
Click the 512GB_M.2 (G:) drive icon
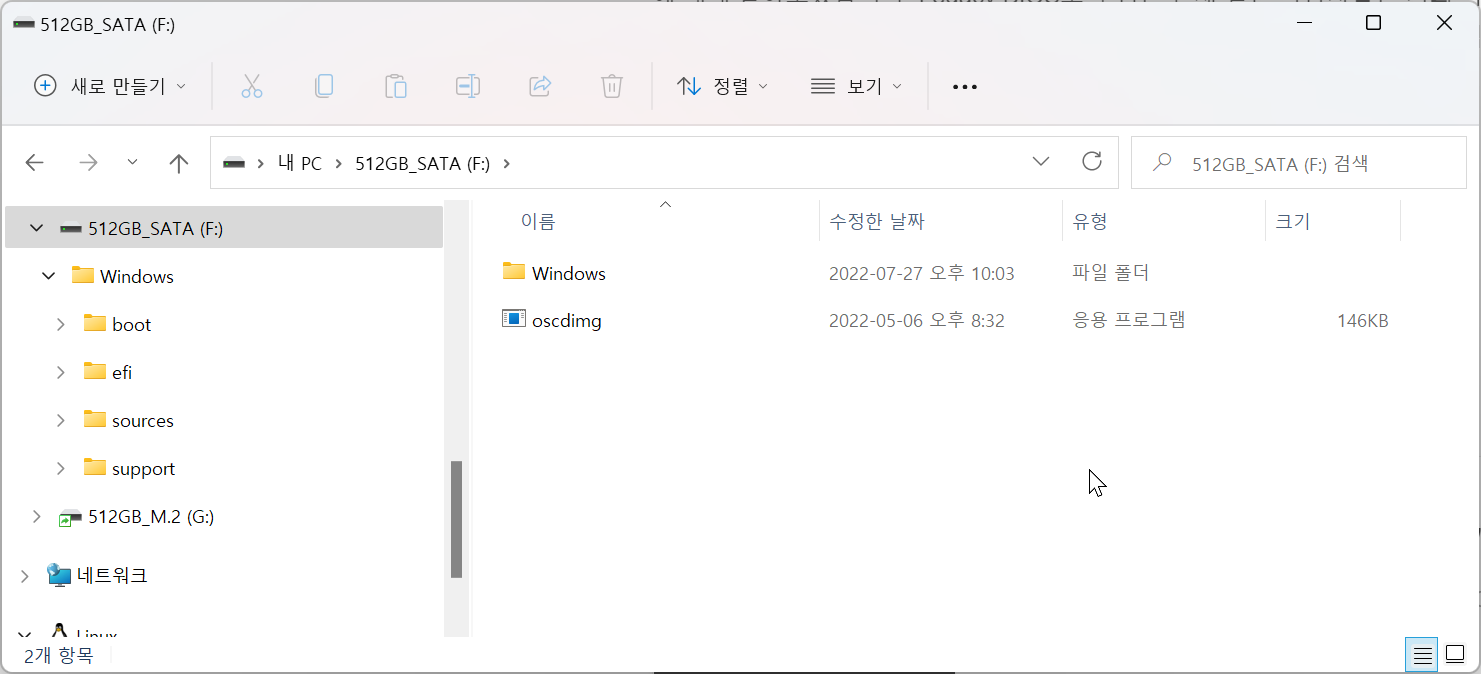(x=70, y=517)
